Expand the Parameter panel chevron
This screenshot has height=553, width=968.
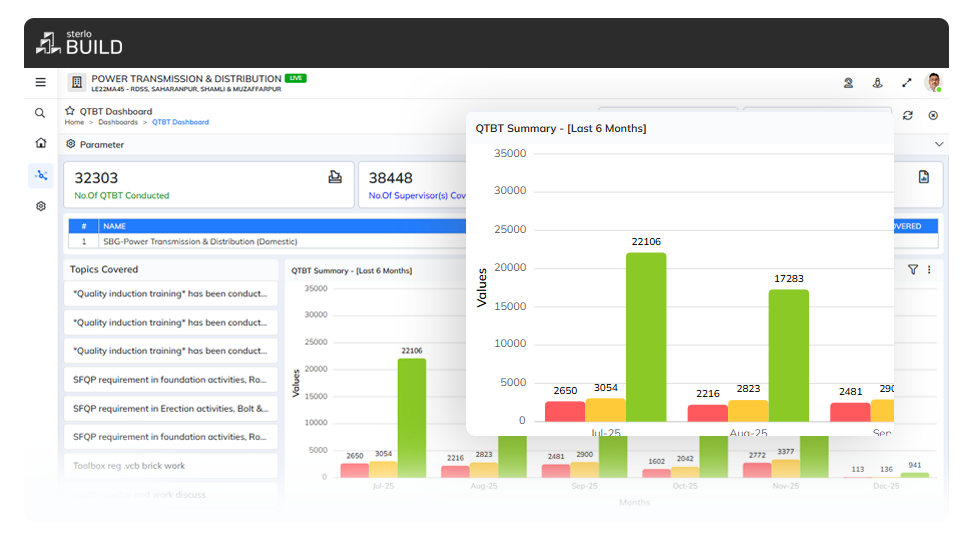938,145
